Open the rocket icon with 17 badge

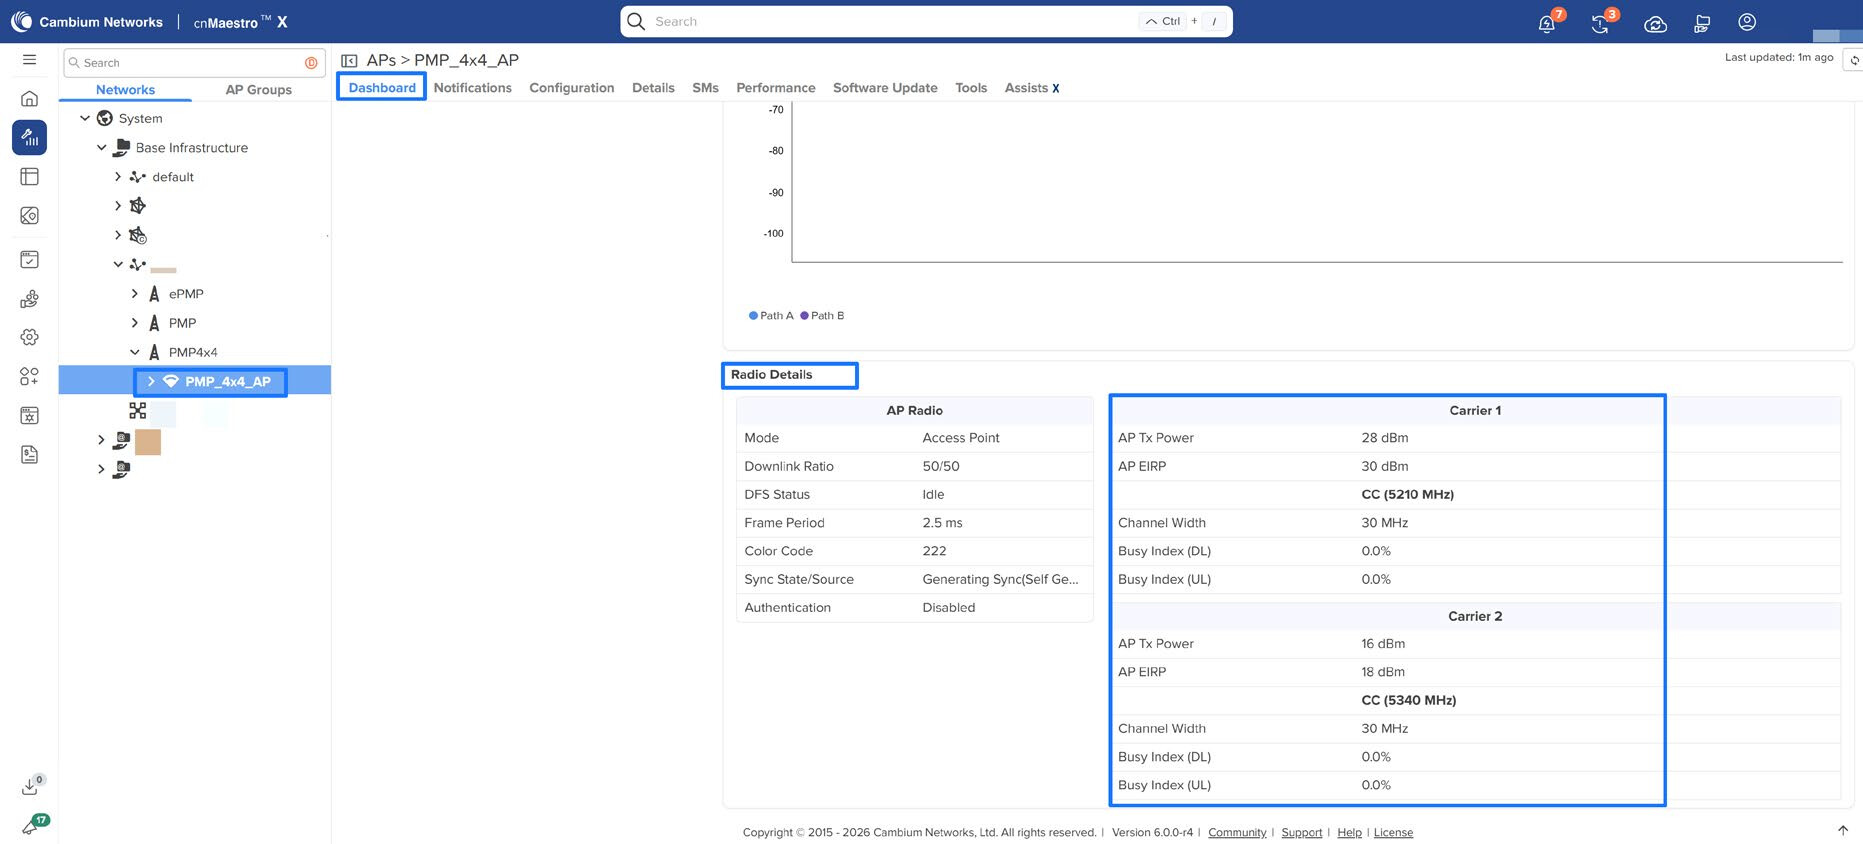coord(31,826)
